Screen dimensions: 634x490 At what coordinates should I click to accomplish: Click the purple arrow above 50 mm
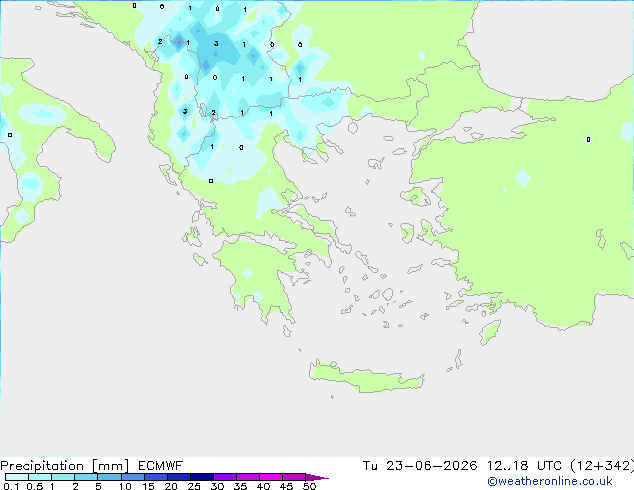(317, 477)
